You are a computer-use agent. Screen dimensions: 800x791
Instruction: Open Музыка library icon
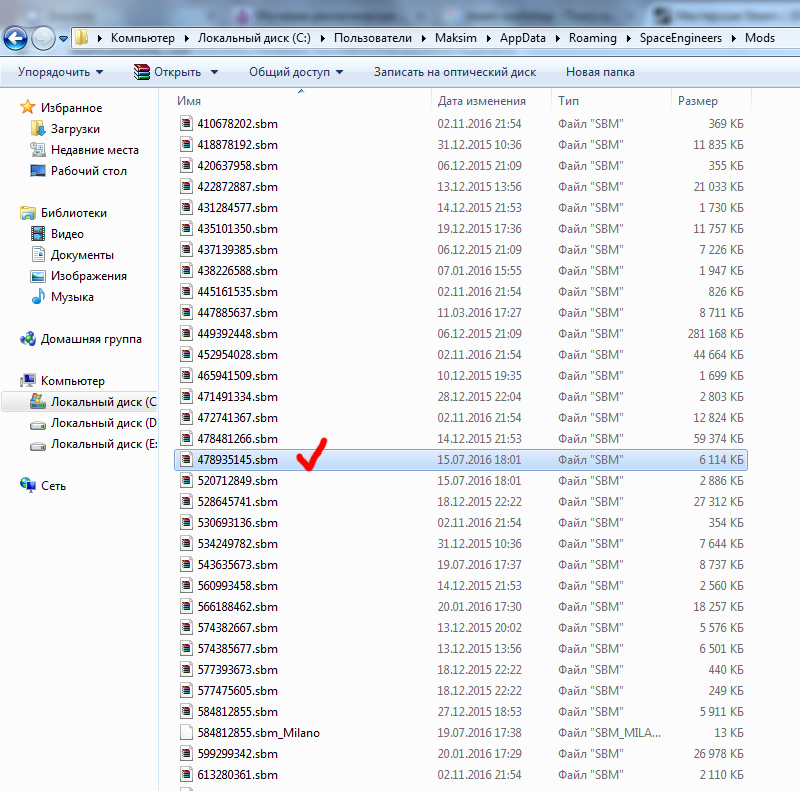(x=38, y=296)
